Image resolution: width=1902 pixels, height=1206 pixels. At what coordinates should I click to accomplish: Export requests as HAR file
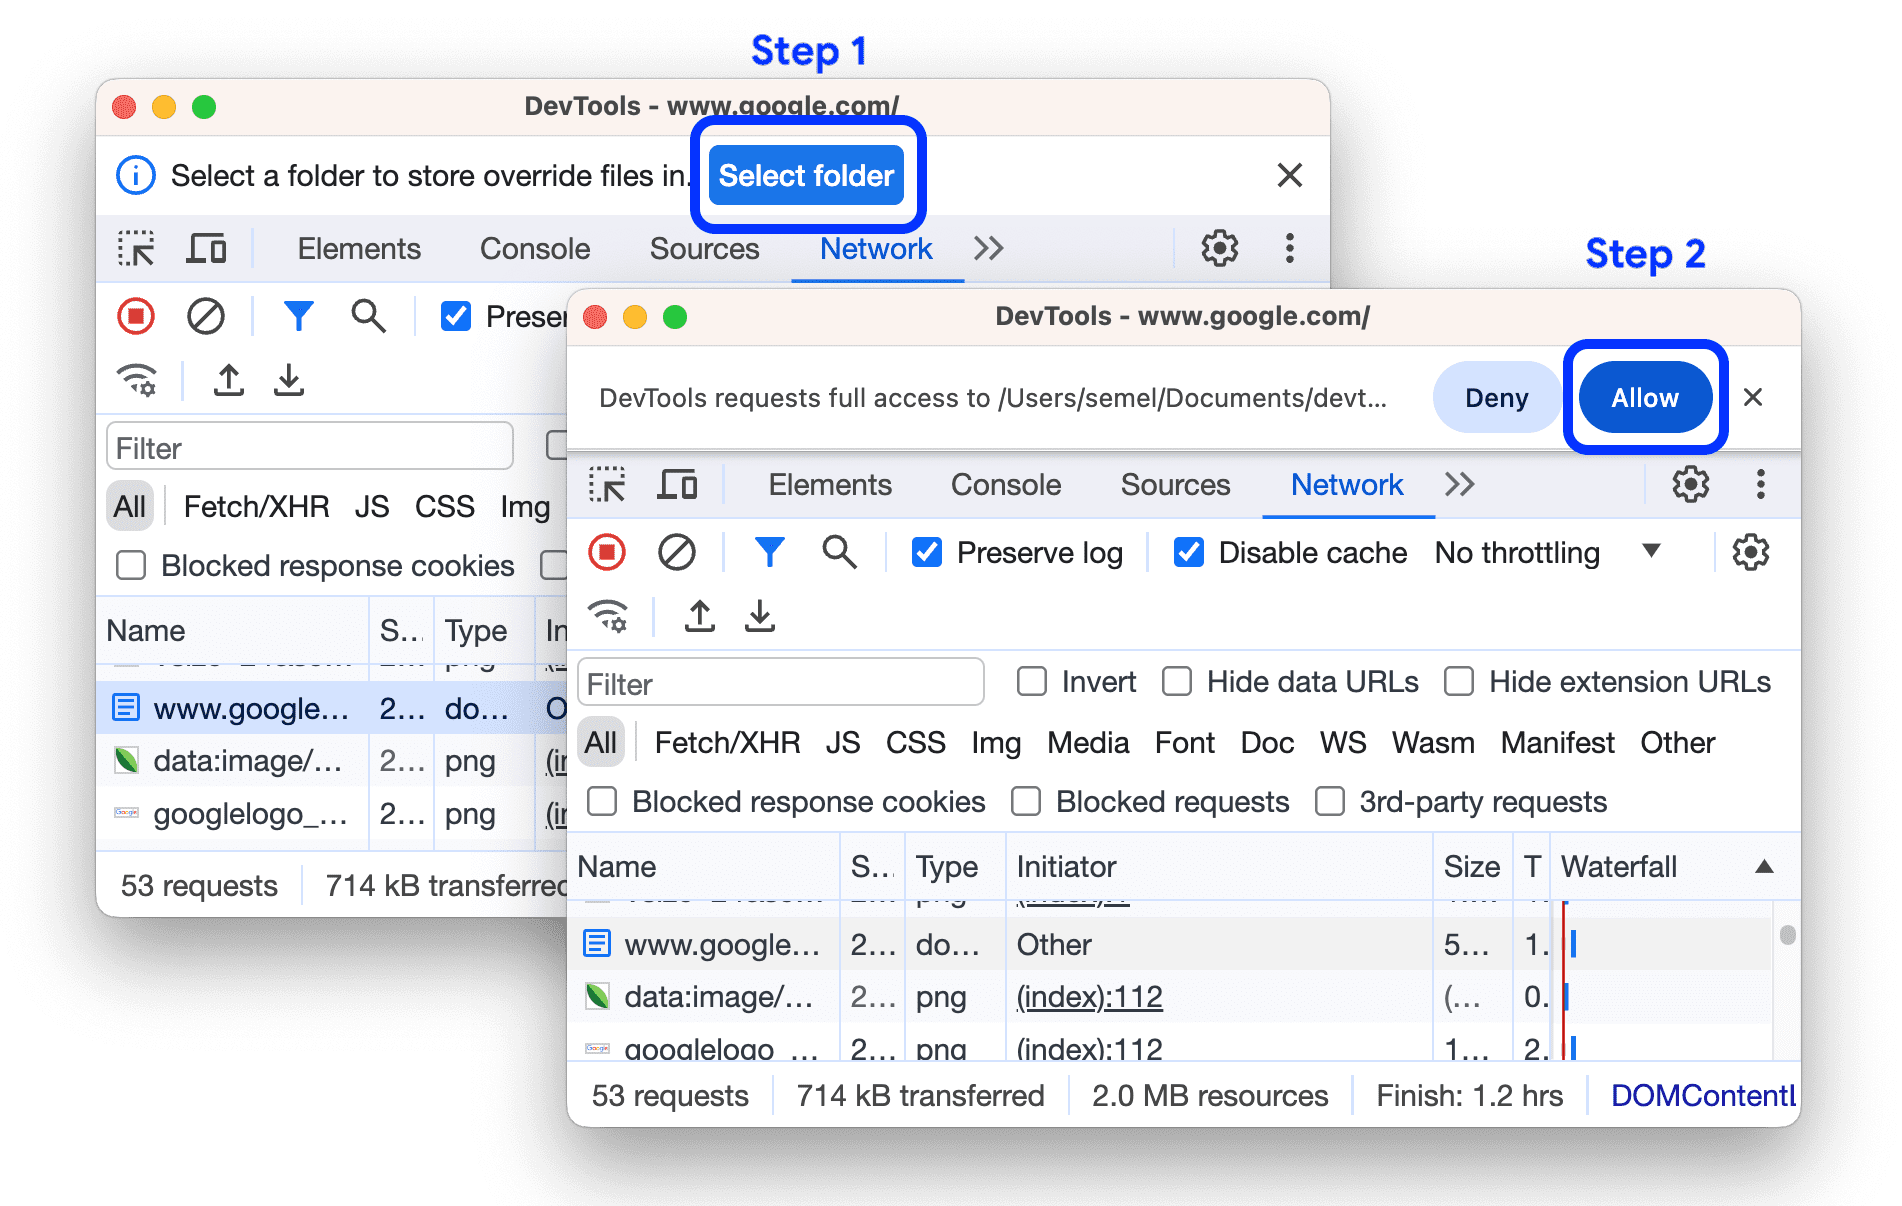click(760, 617)
